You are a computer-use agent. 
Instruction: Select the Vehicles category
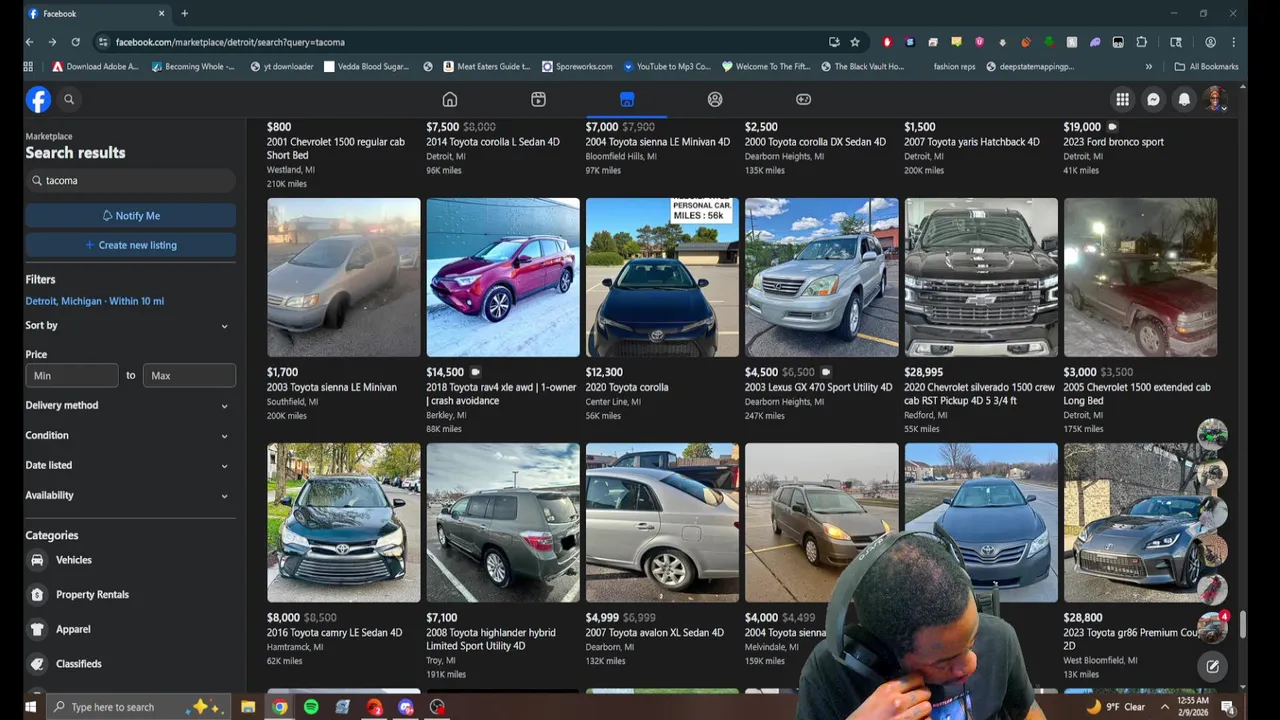(x=130, y=560)
